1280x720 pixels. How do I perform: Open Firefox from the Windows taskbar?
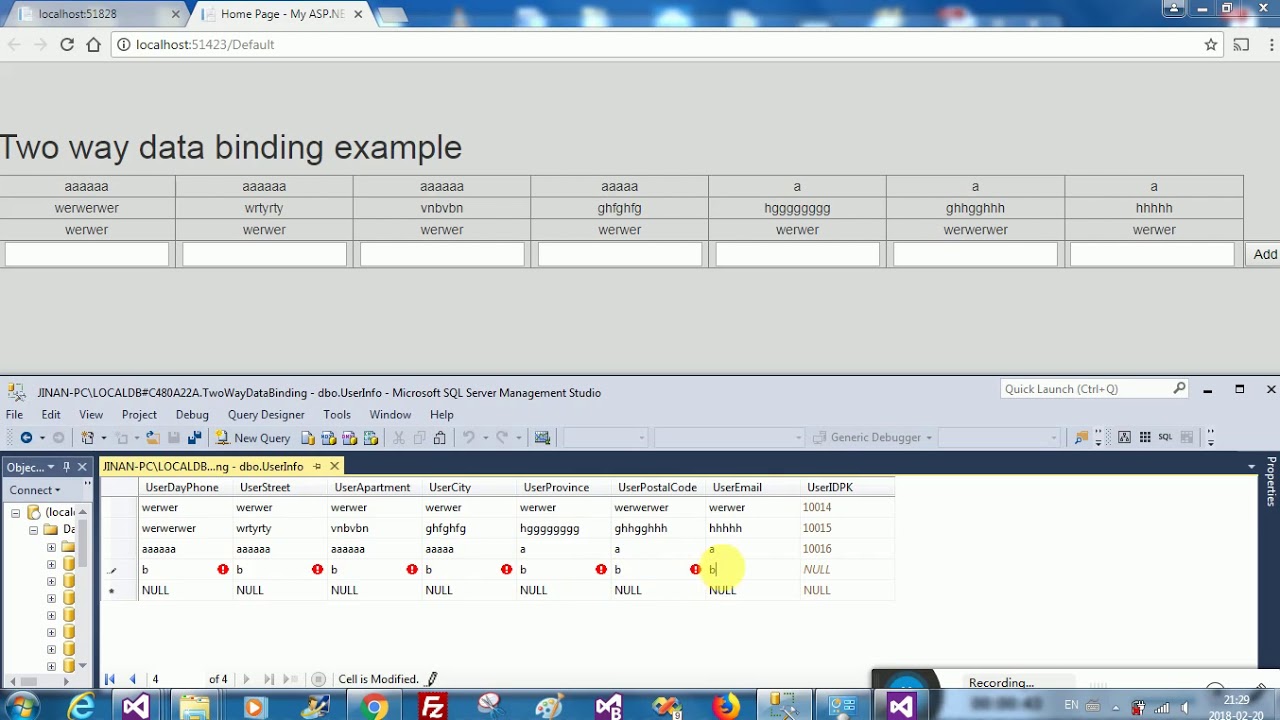click(726, 708)
